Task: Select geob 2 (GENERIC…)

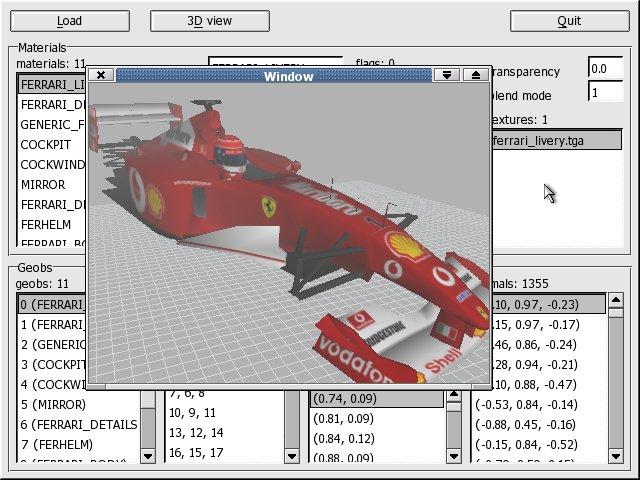Action: click(52, 344)
